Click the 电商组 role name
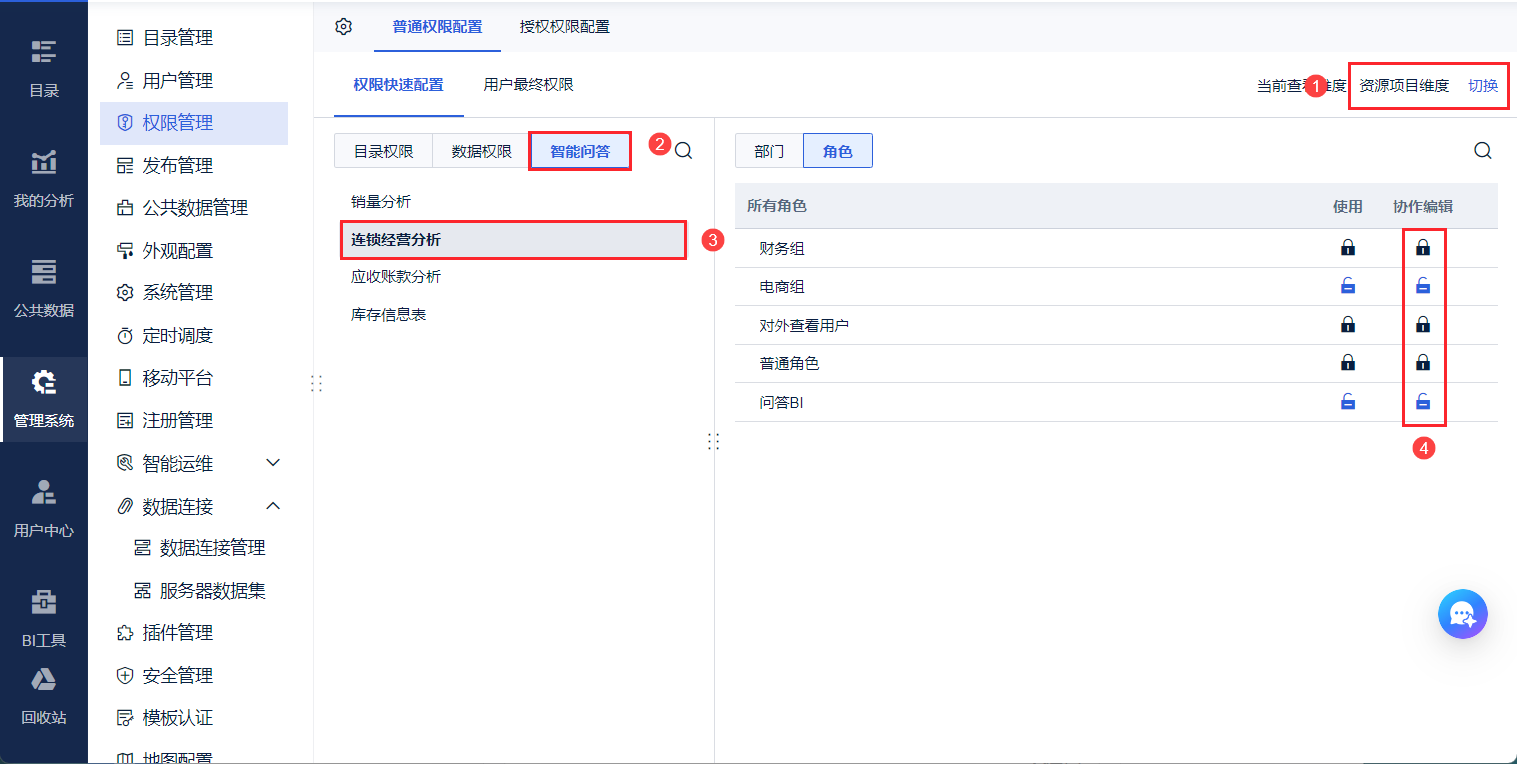The width and height of the screenshot is (1517, 764). 782,287
